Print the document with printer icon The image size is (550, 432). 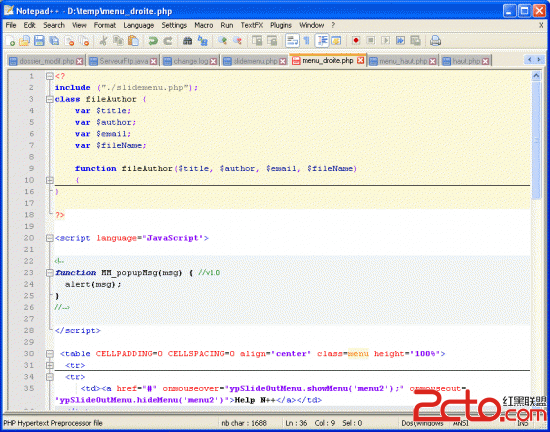pyautogui.click(x=435, y=41)
